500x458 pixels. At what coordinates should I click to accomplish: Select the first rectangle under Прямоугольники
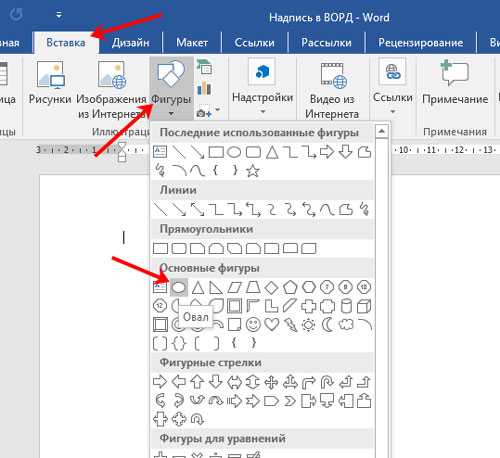pos(160,248)
